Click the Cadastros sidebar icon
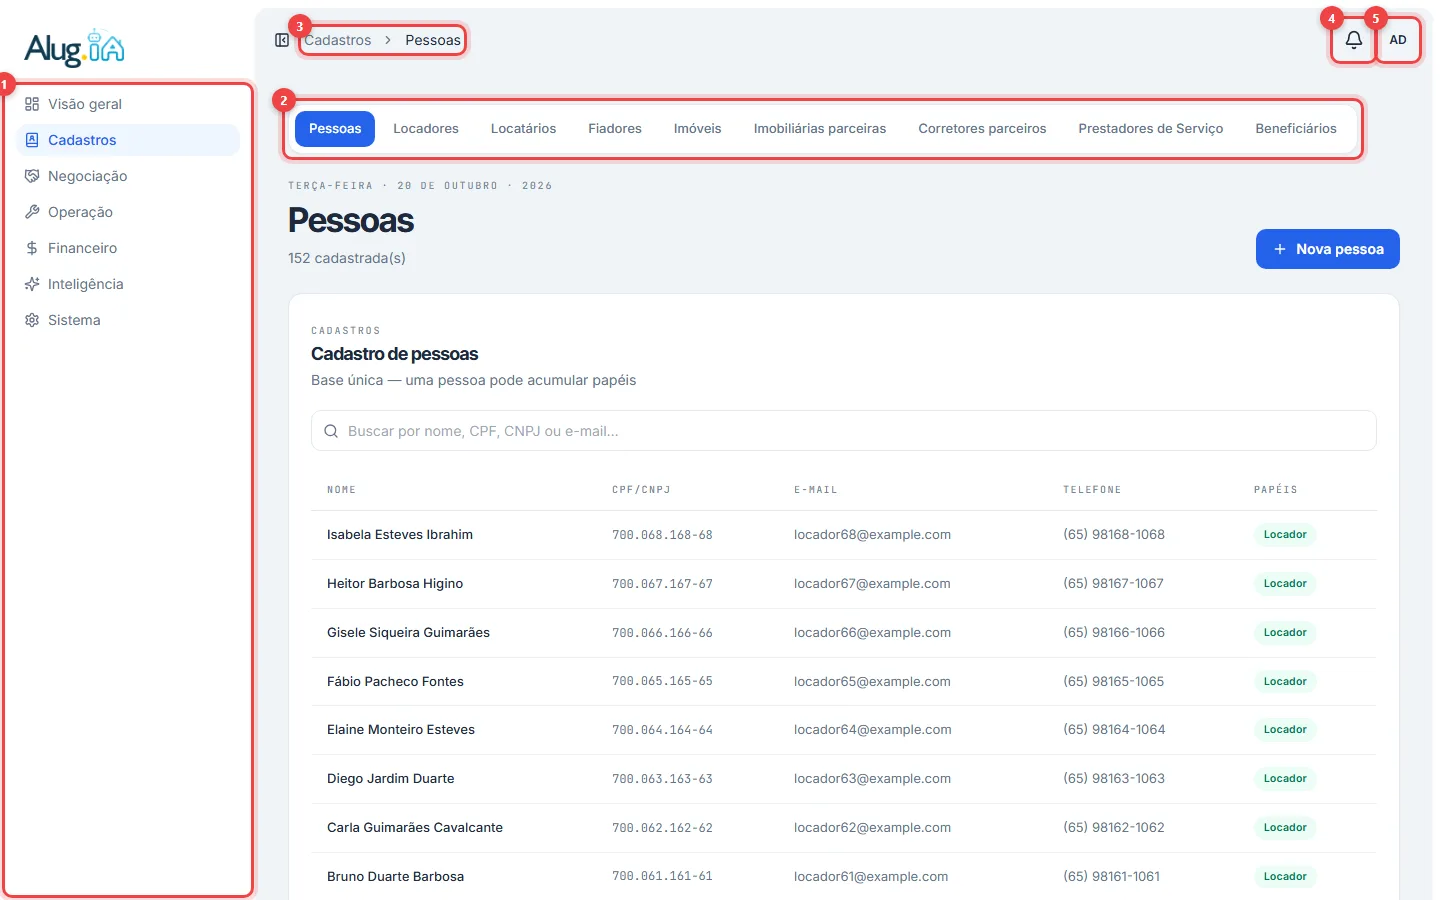This screenshot has height=900, width=1440. click(32, 140)
